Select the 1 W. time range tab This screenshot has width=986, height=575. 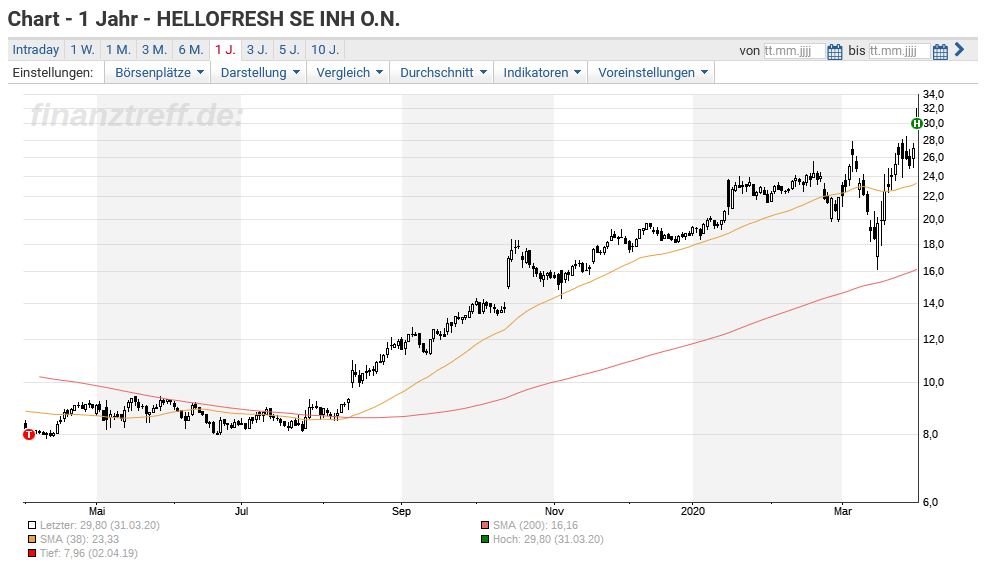[82, 50]
